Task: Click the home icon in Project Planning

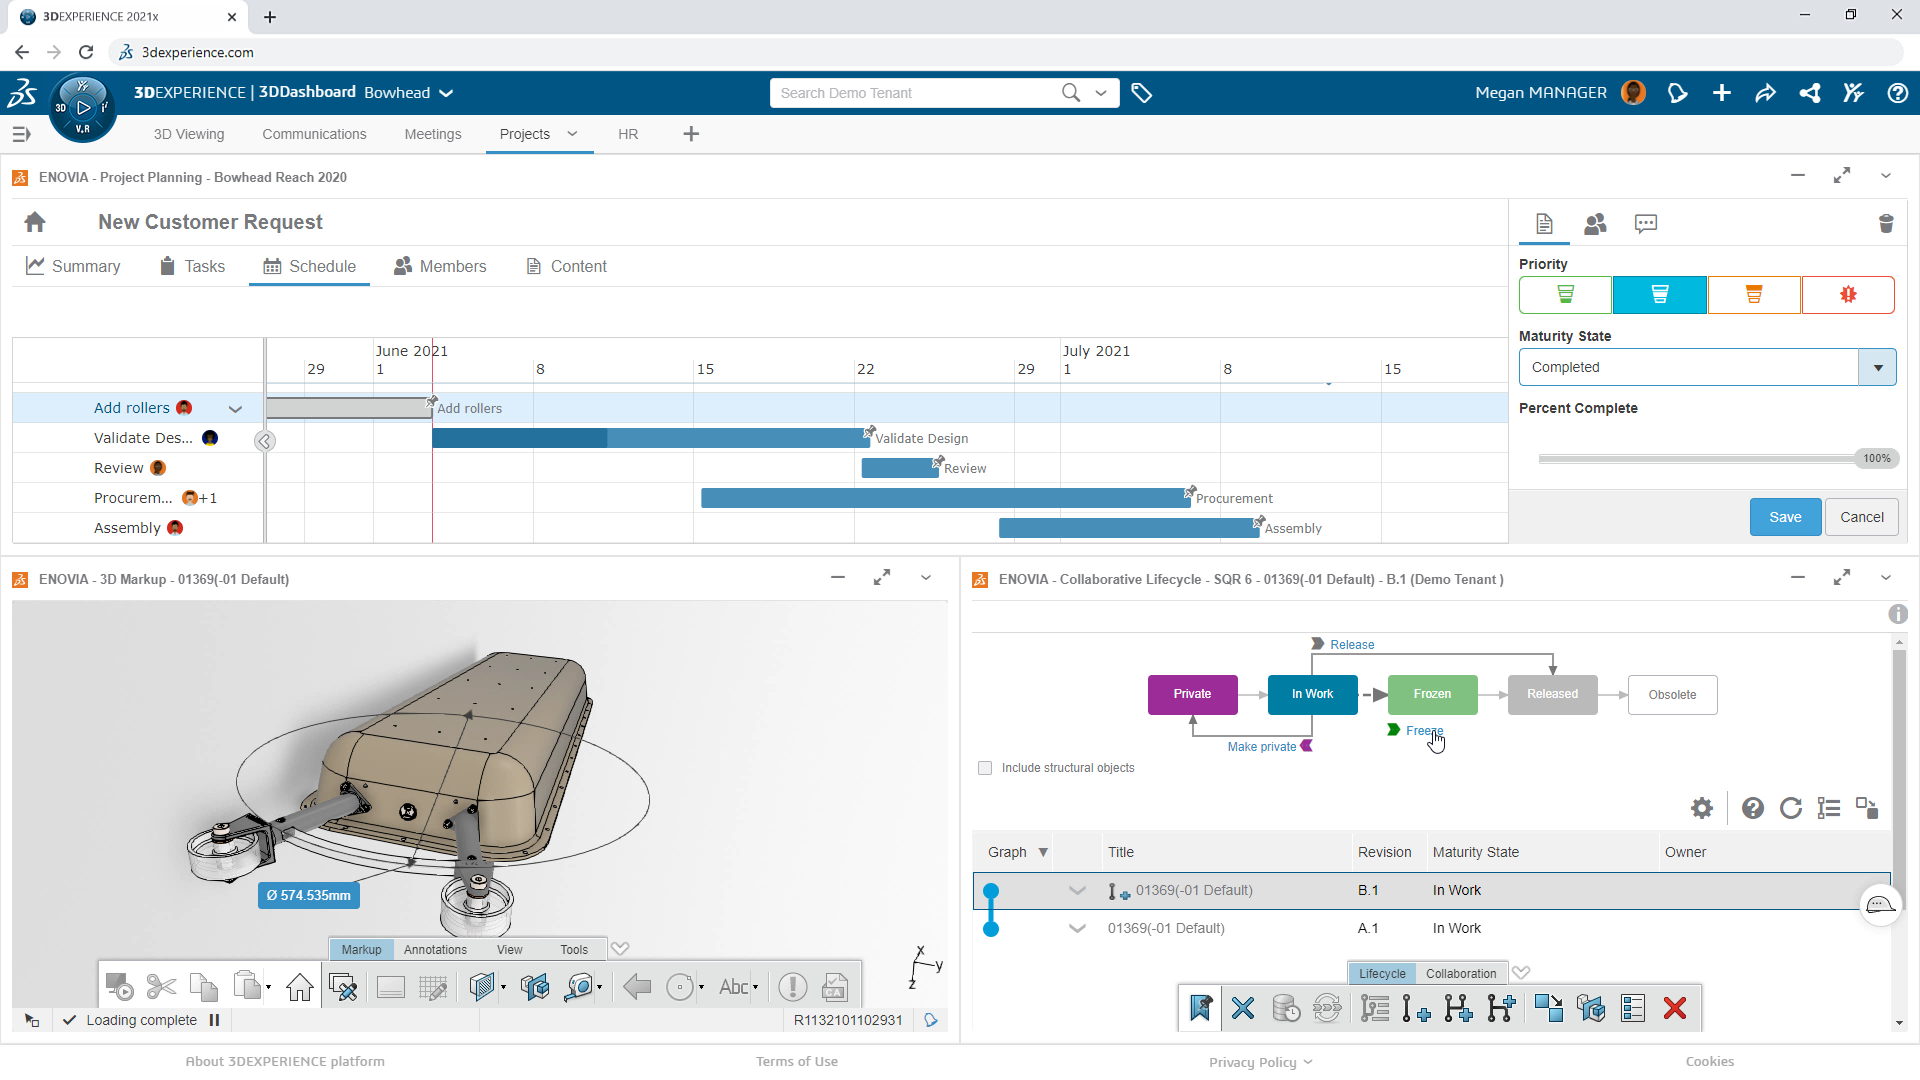Action: tap(35, 222)
